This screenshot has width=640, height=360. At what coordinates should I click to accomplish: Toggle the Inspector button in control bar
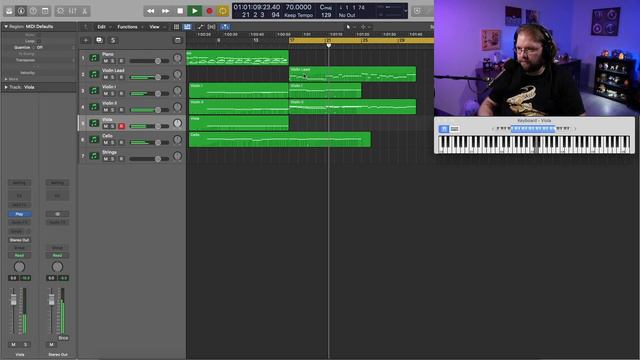[21, 11]
